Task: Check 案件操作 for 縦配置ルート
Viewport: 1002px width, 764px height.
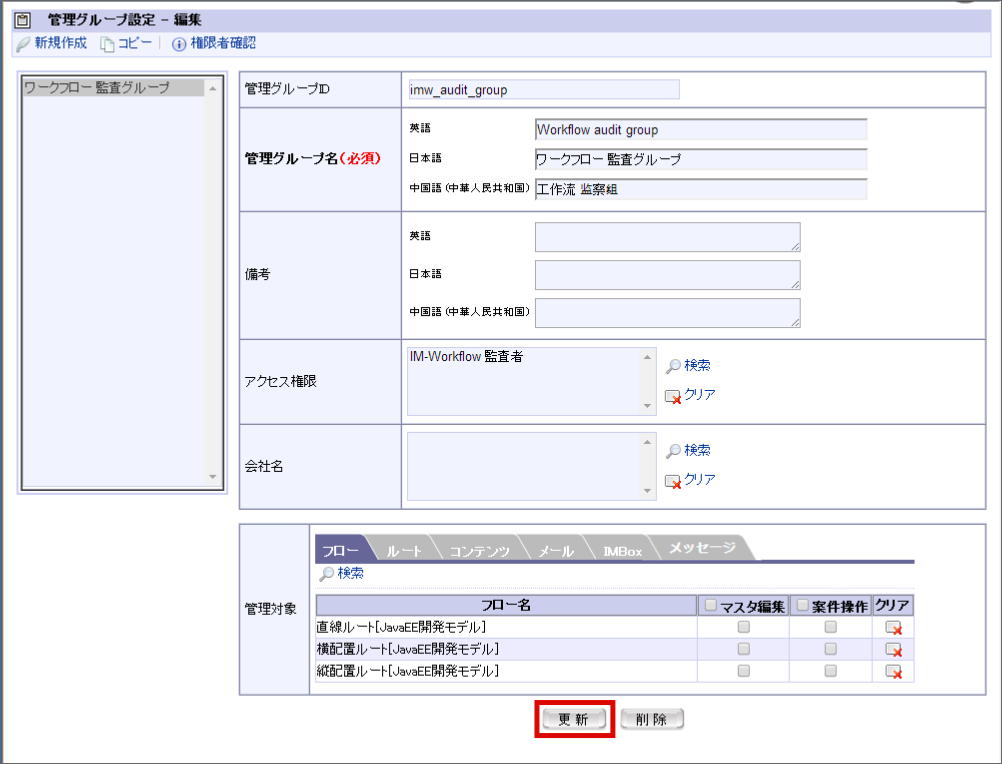Action: pyautogui.click(x=831, y=671)
